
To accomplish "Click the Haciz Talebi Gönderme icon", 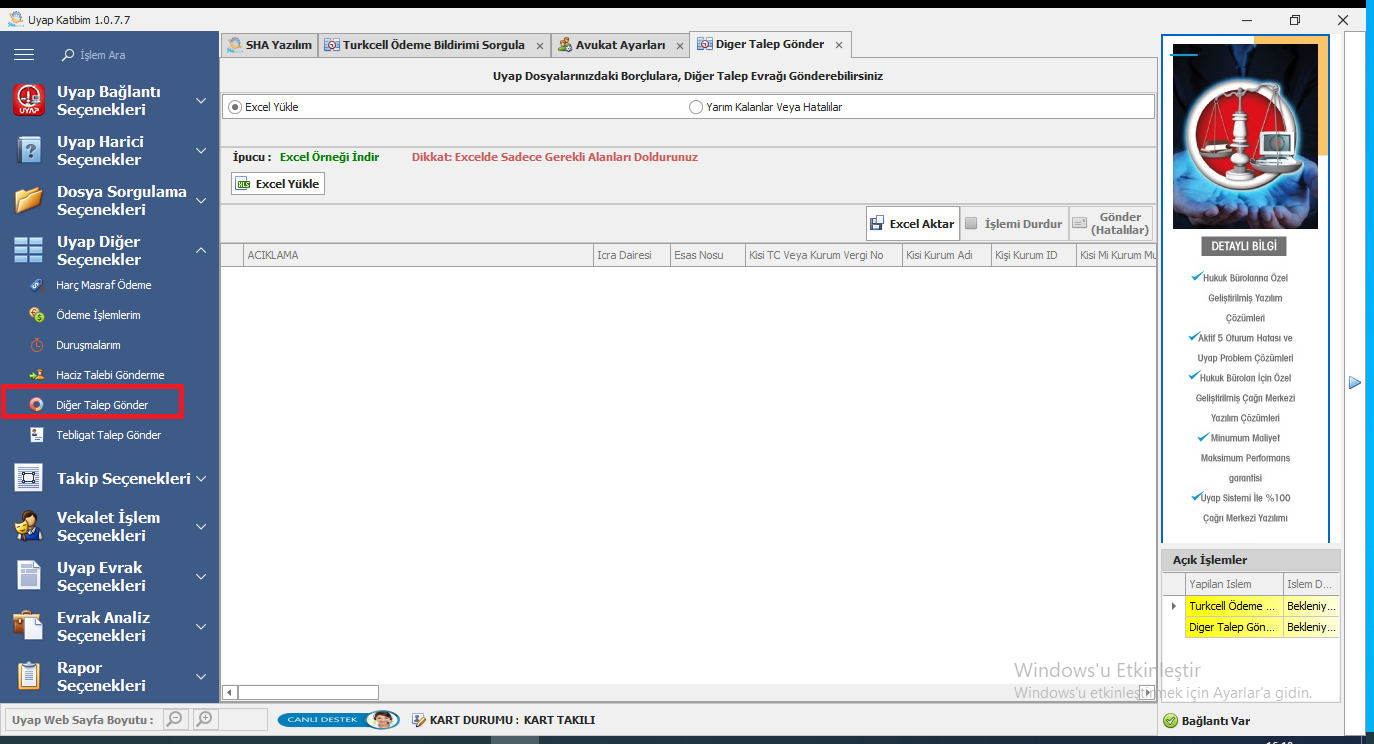I will tap(37, 375).
